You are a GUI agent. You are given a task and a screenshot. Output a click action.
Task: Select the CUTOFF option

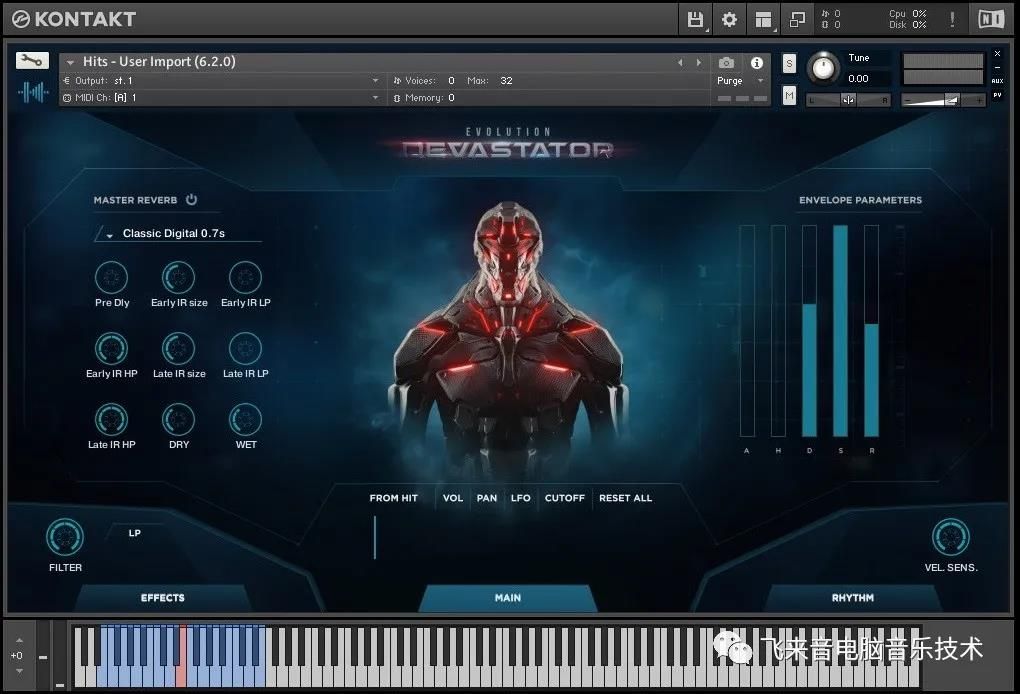pos(565,498)
